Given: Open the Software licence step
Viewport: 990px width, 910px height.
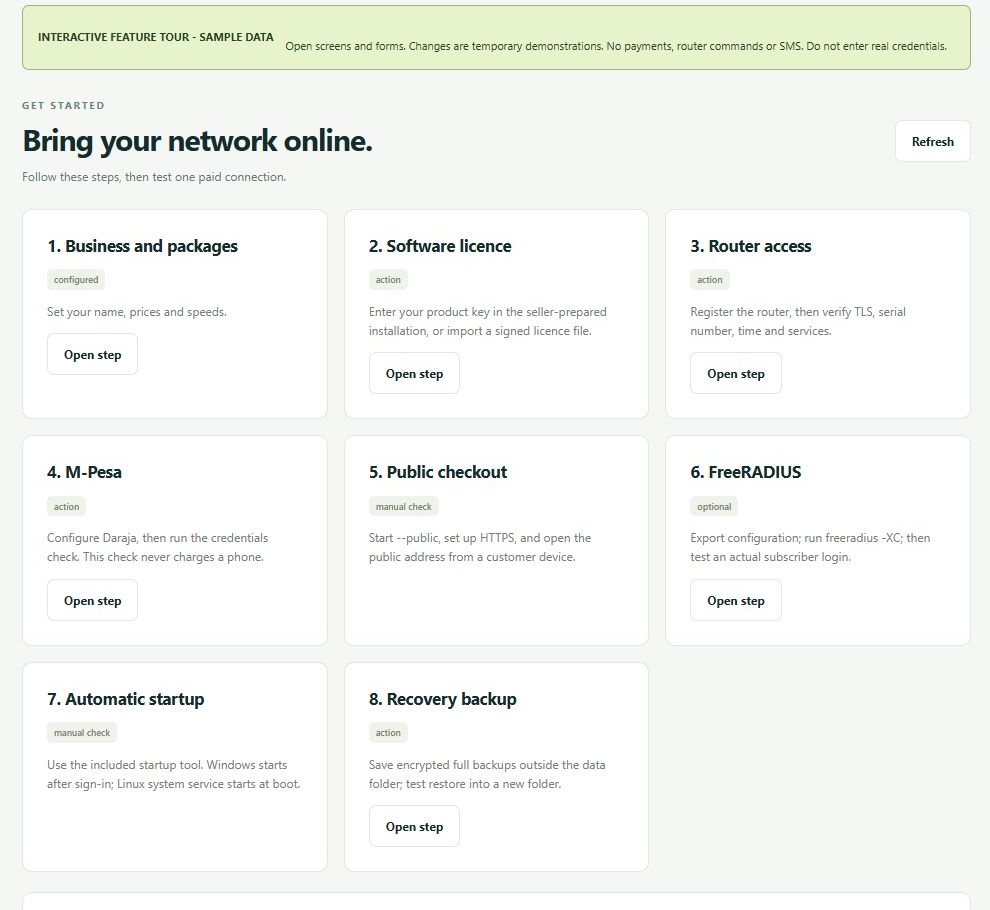Looking at the screenshot, I should (414, 373).
